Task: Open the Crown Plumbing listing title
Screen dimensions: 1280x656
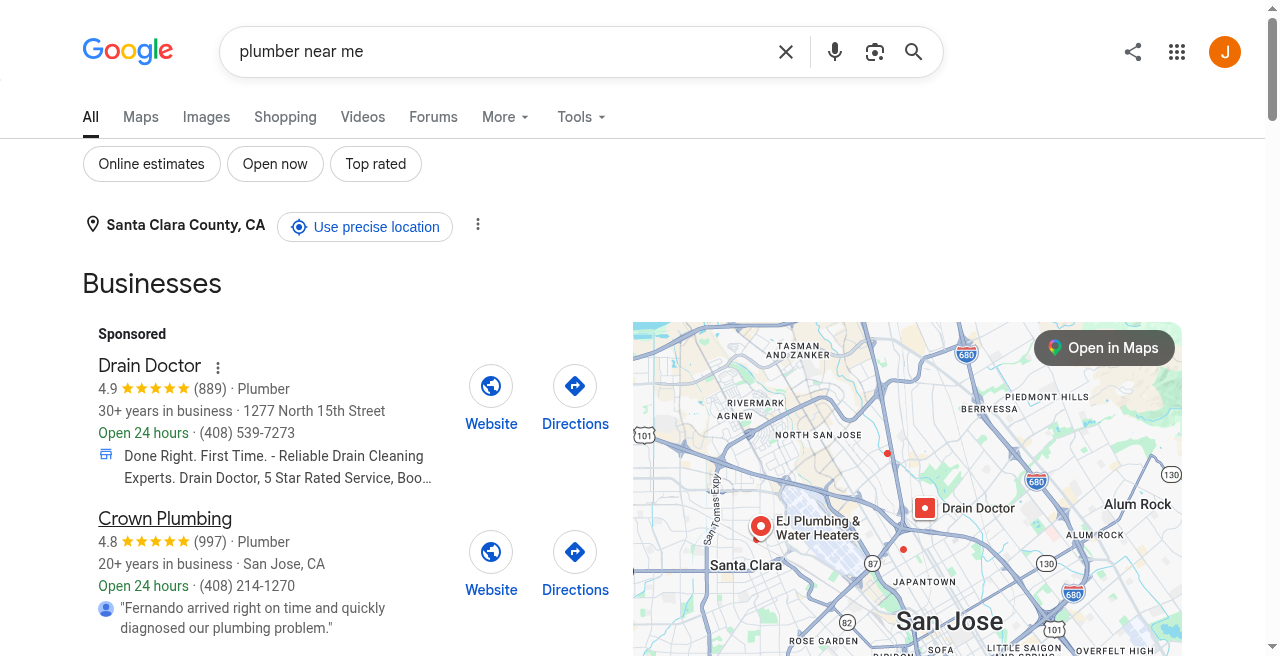Action: click(x=165, y=518)
